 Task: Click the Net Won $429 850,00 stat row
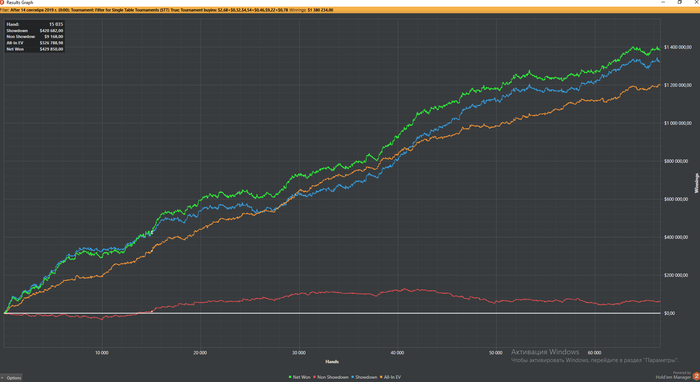(x=35, y=49)
